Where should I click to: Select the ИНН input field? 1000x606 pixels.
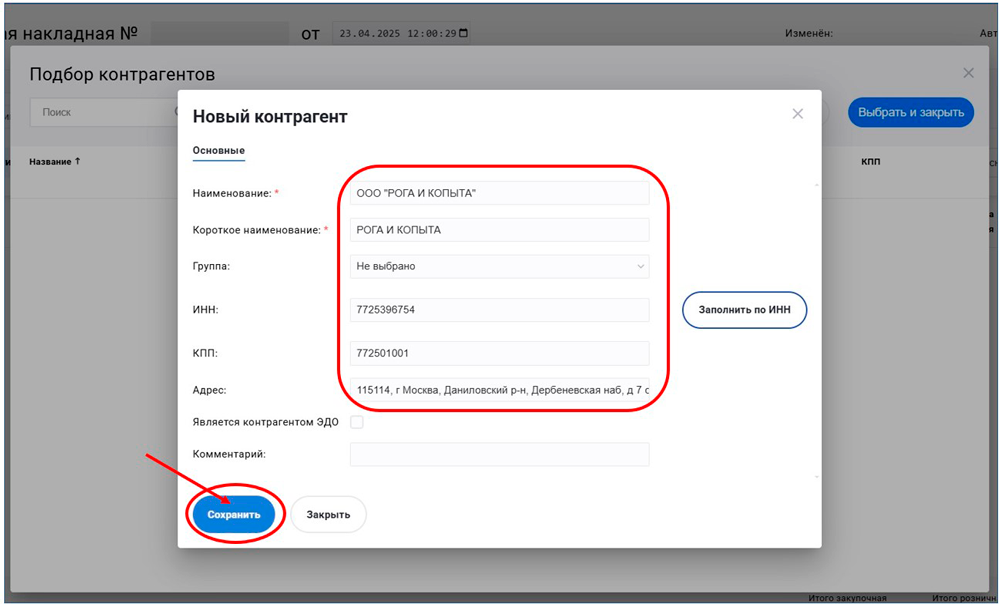tap(499, 310)
